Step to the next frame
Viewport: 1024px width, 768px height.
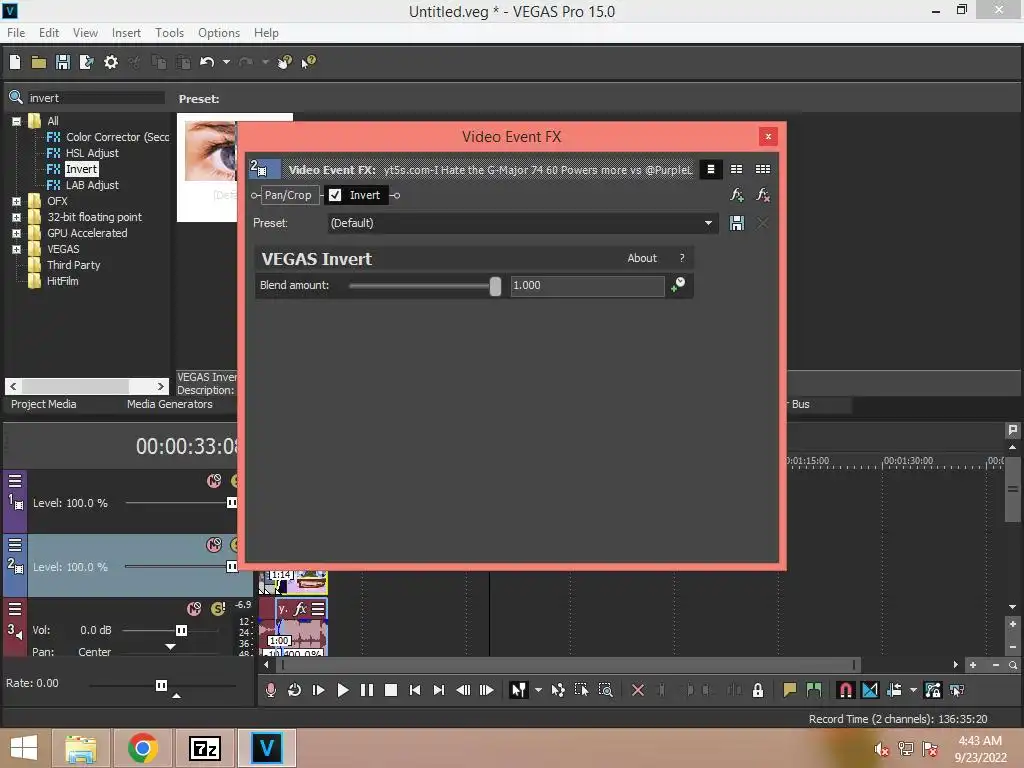487,690
